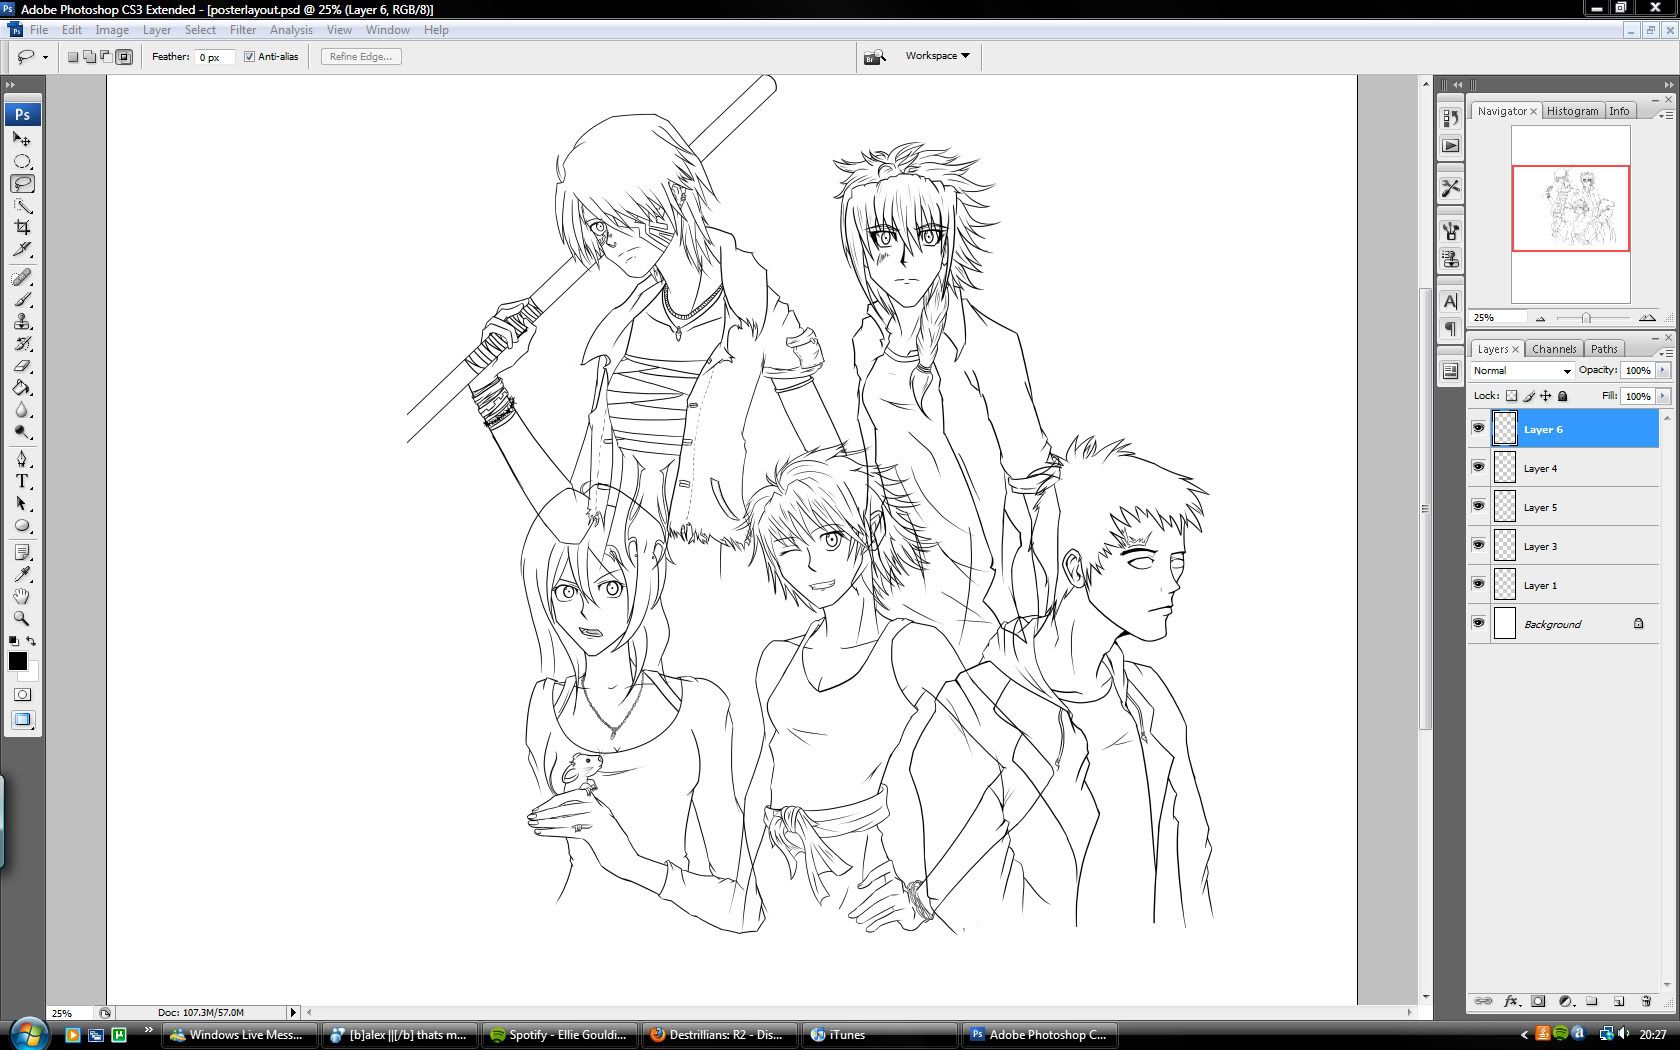
Task: Hide Layer 4 visibility eye
Action: click(x=1478, y=468)
